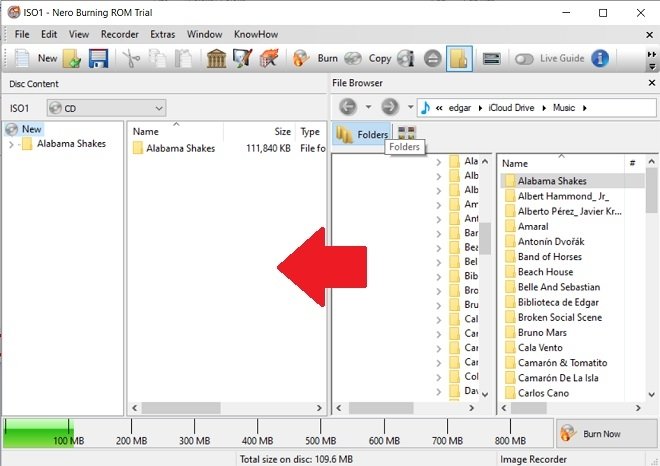Expand the Bib folder in folder tree
The image size is (660, 466).
(439, 277)
